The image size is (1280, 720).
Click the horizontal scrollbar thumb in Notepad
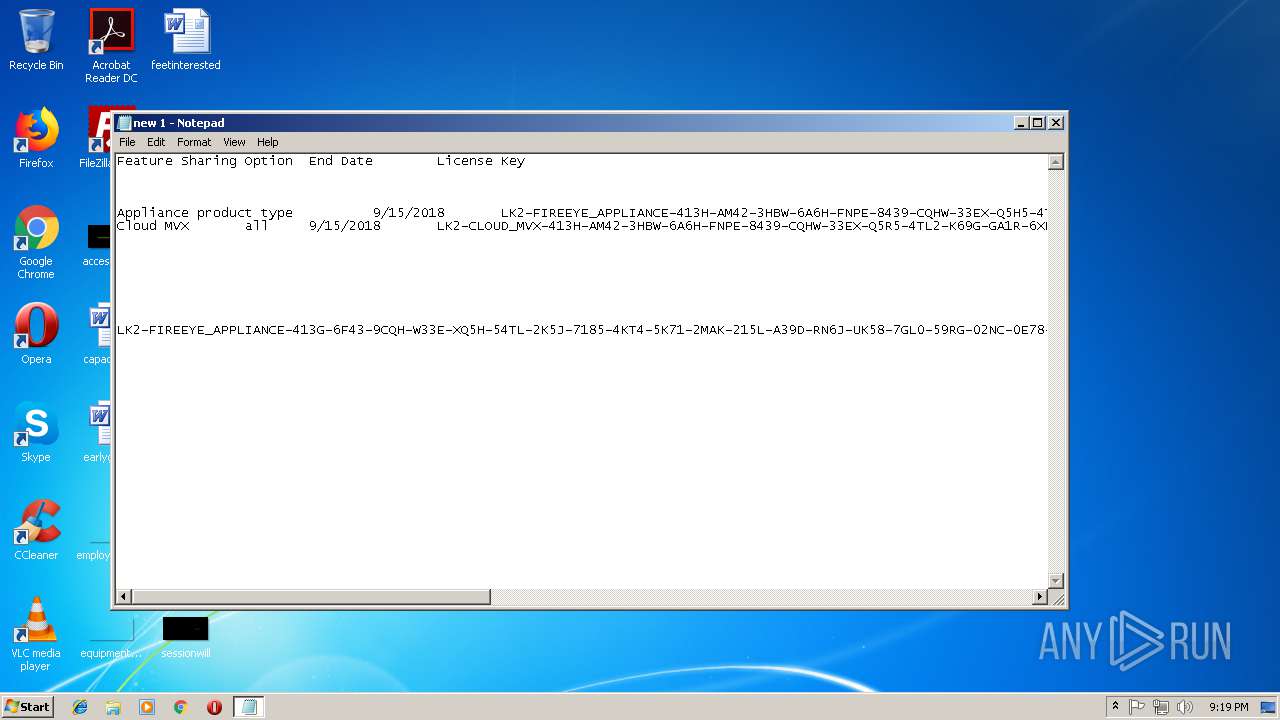(311, 597)
